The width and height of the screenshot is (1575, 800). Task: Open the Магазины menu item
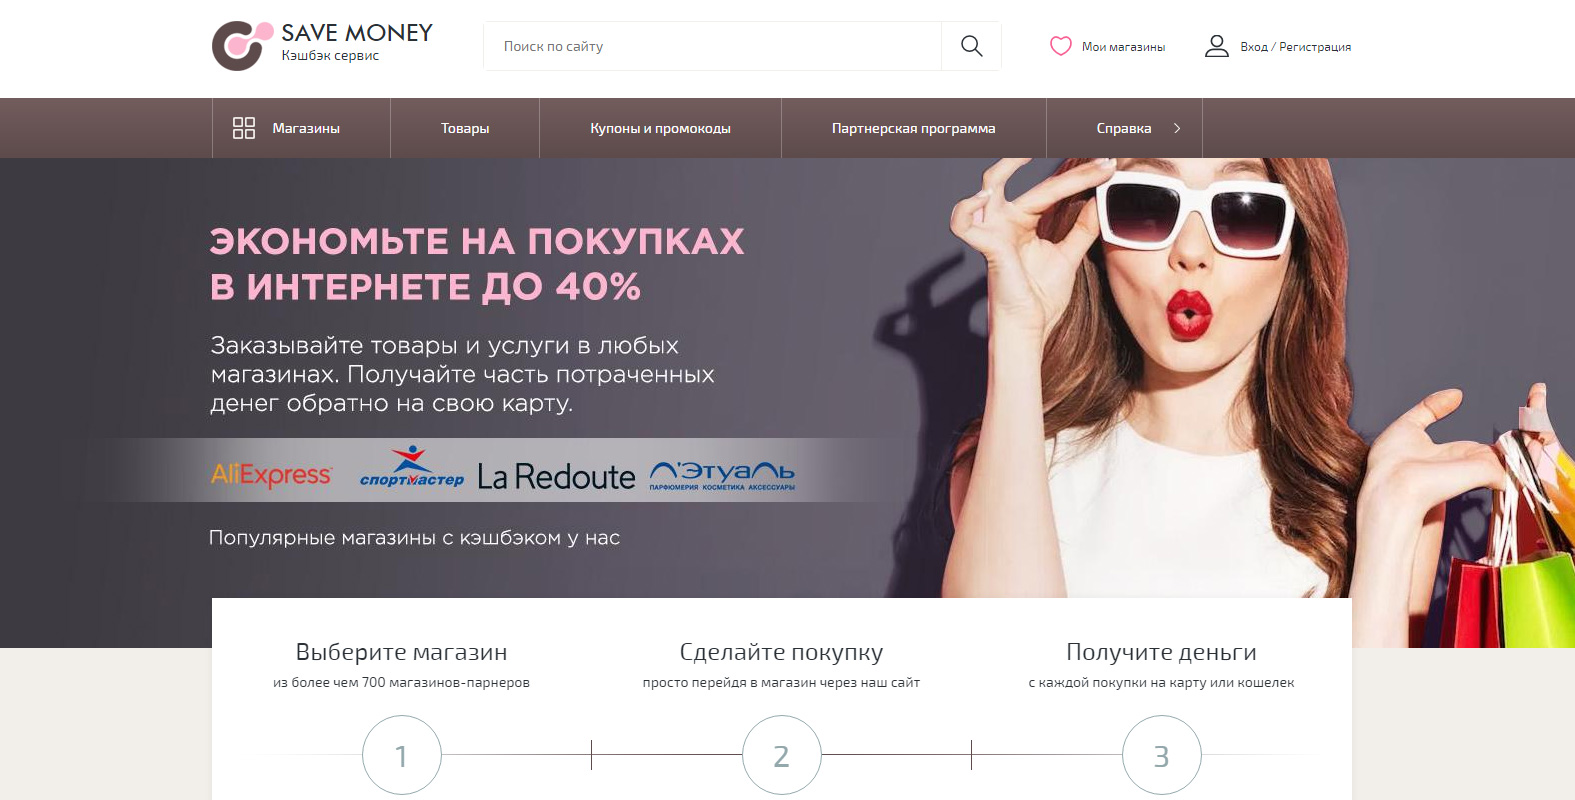306,128
